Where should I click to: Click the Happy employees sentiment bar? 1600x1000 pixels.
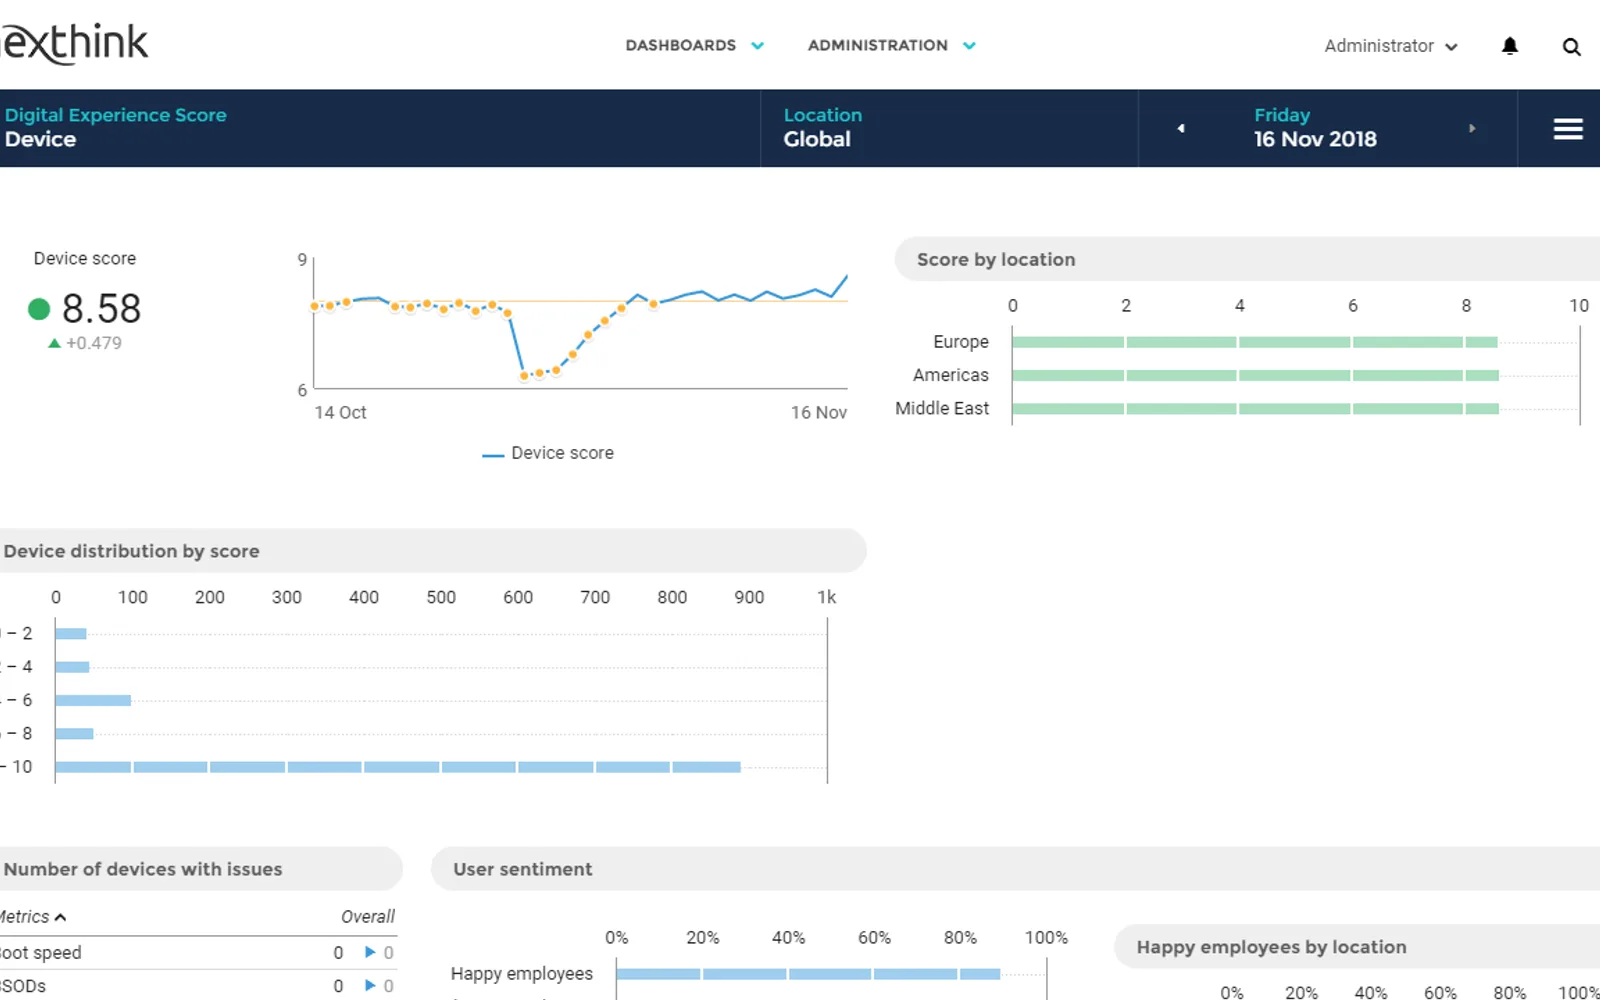coord(808,974)
